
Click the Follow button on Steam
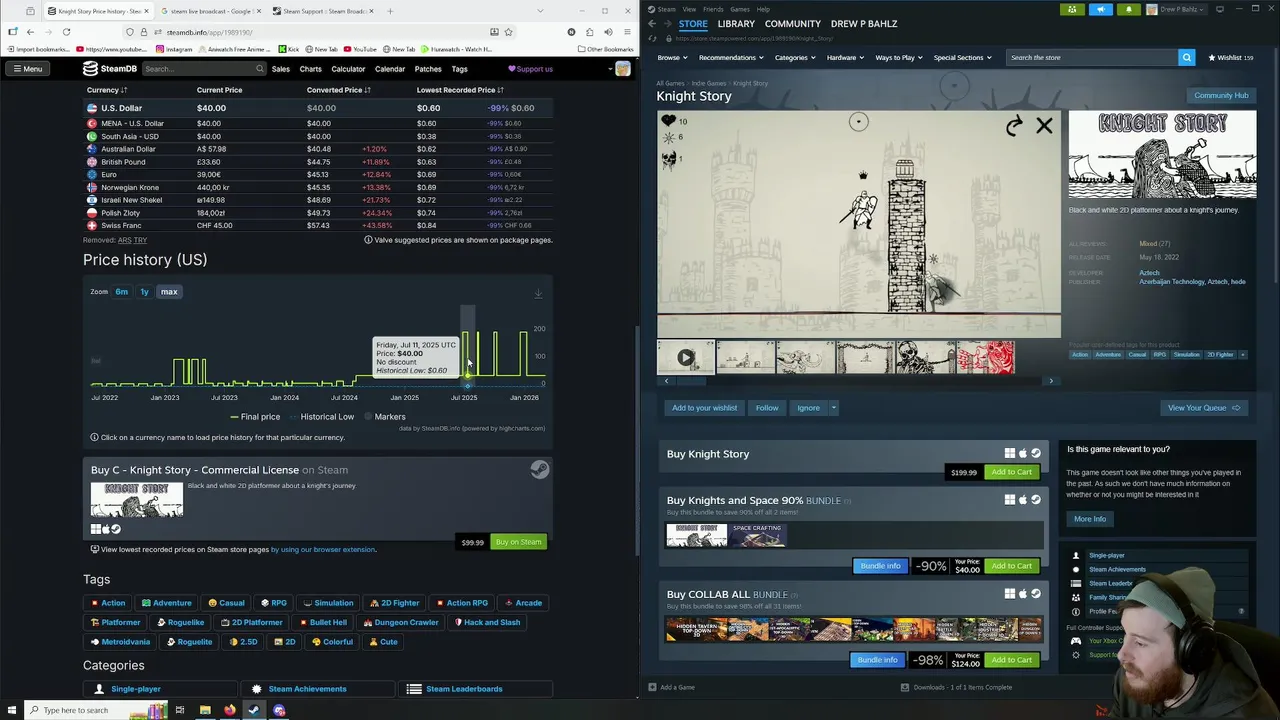click(767, 408)
